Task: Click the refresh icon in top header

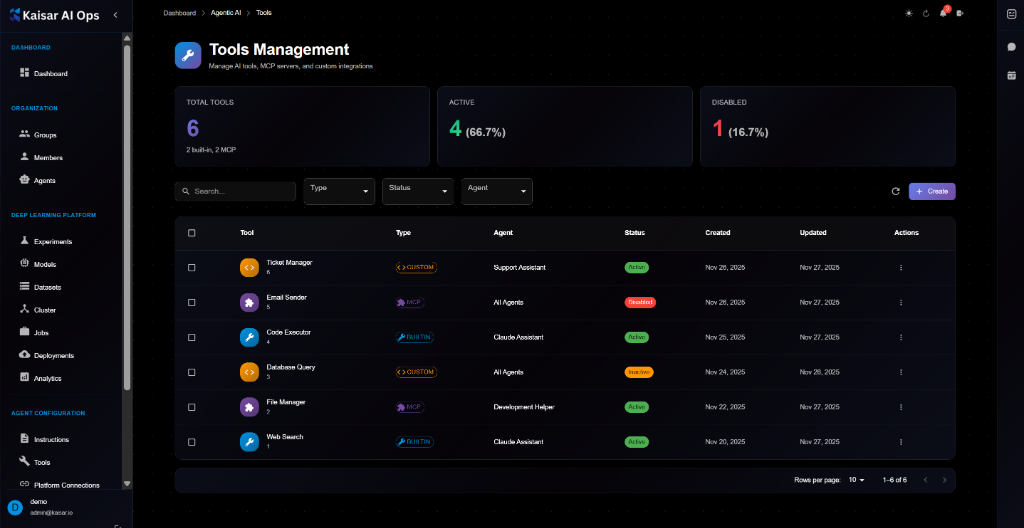Action: point(925,13)
